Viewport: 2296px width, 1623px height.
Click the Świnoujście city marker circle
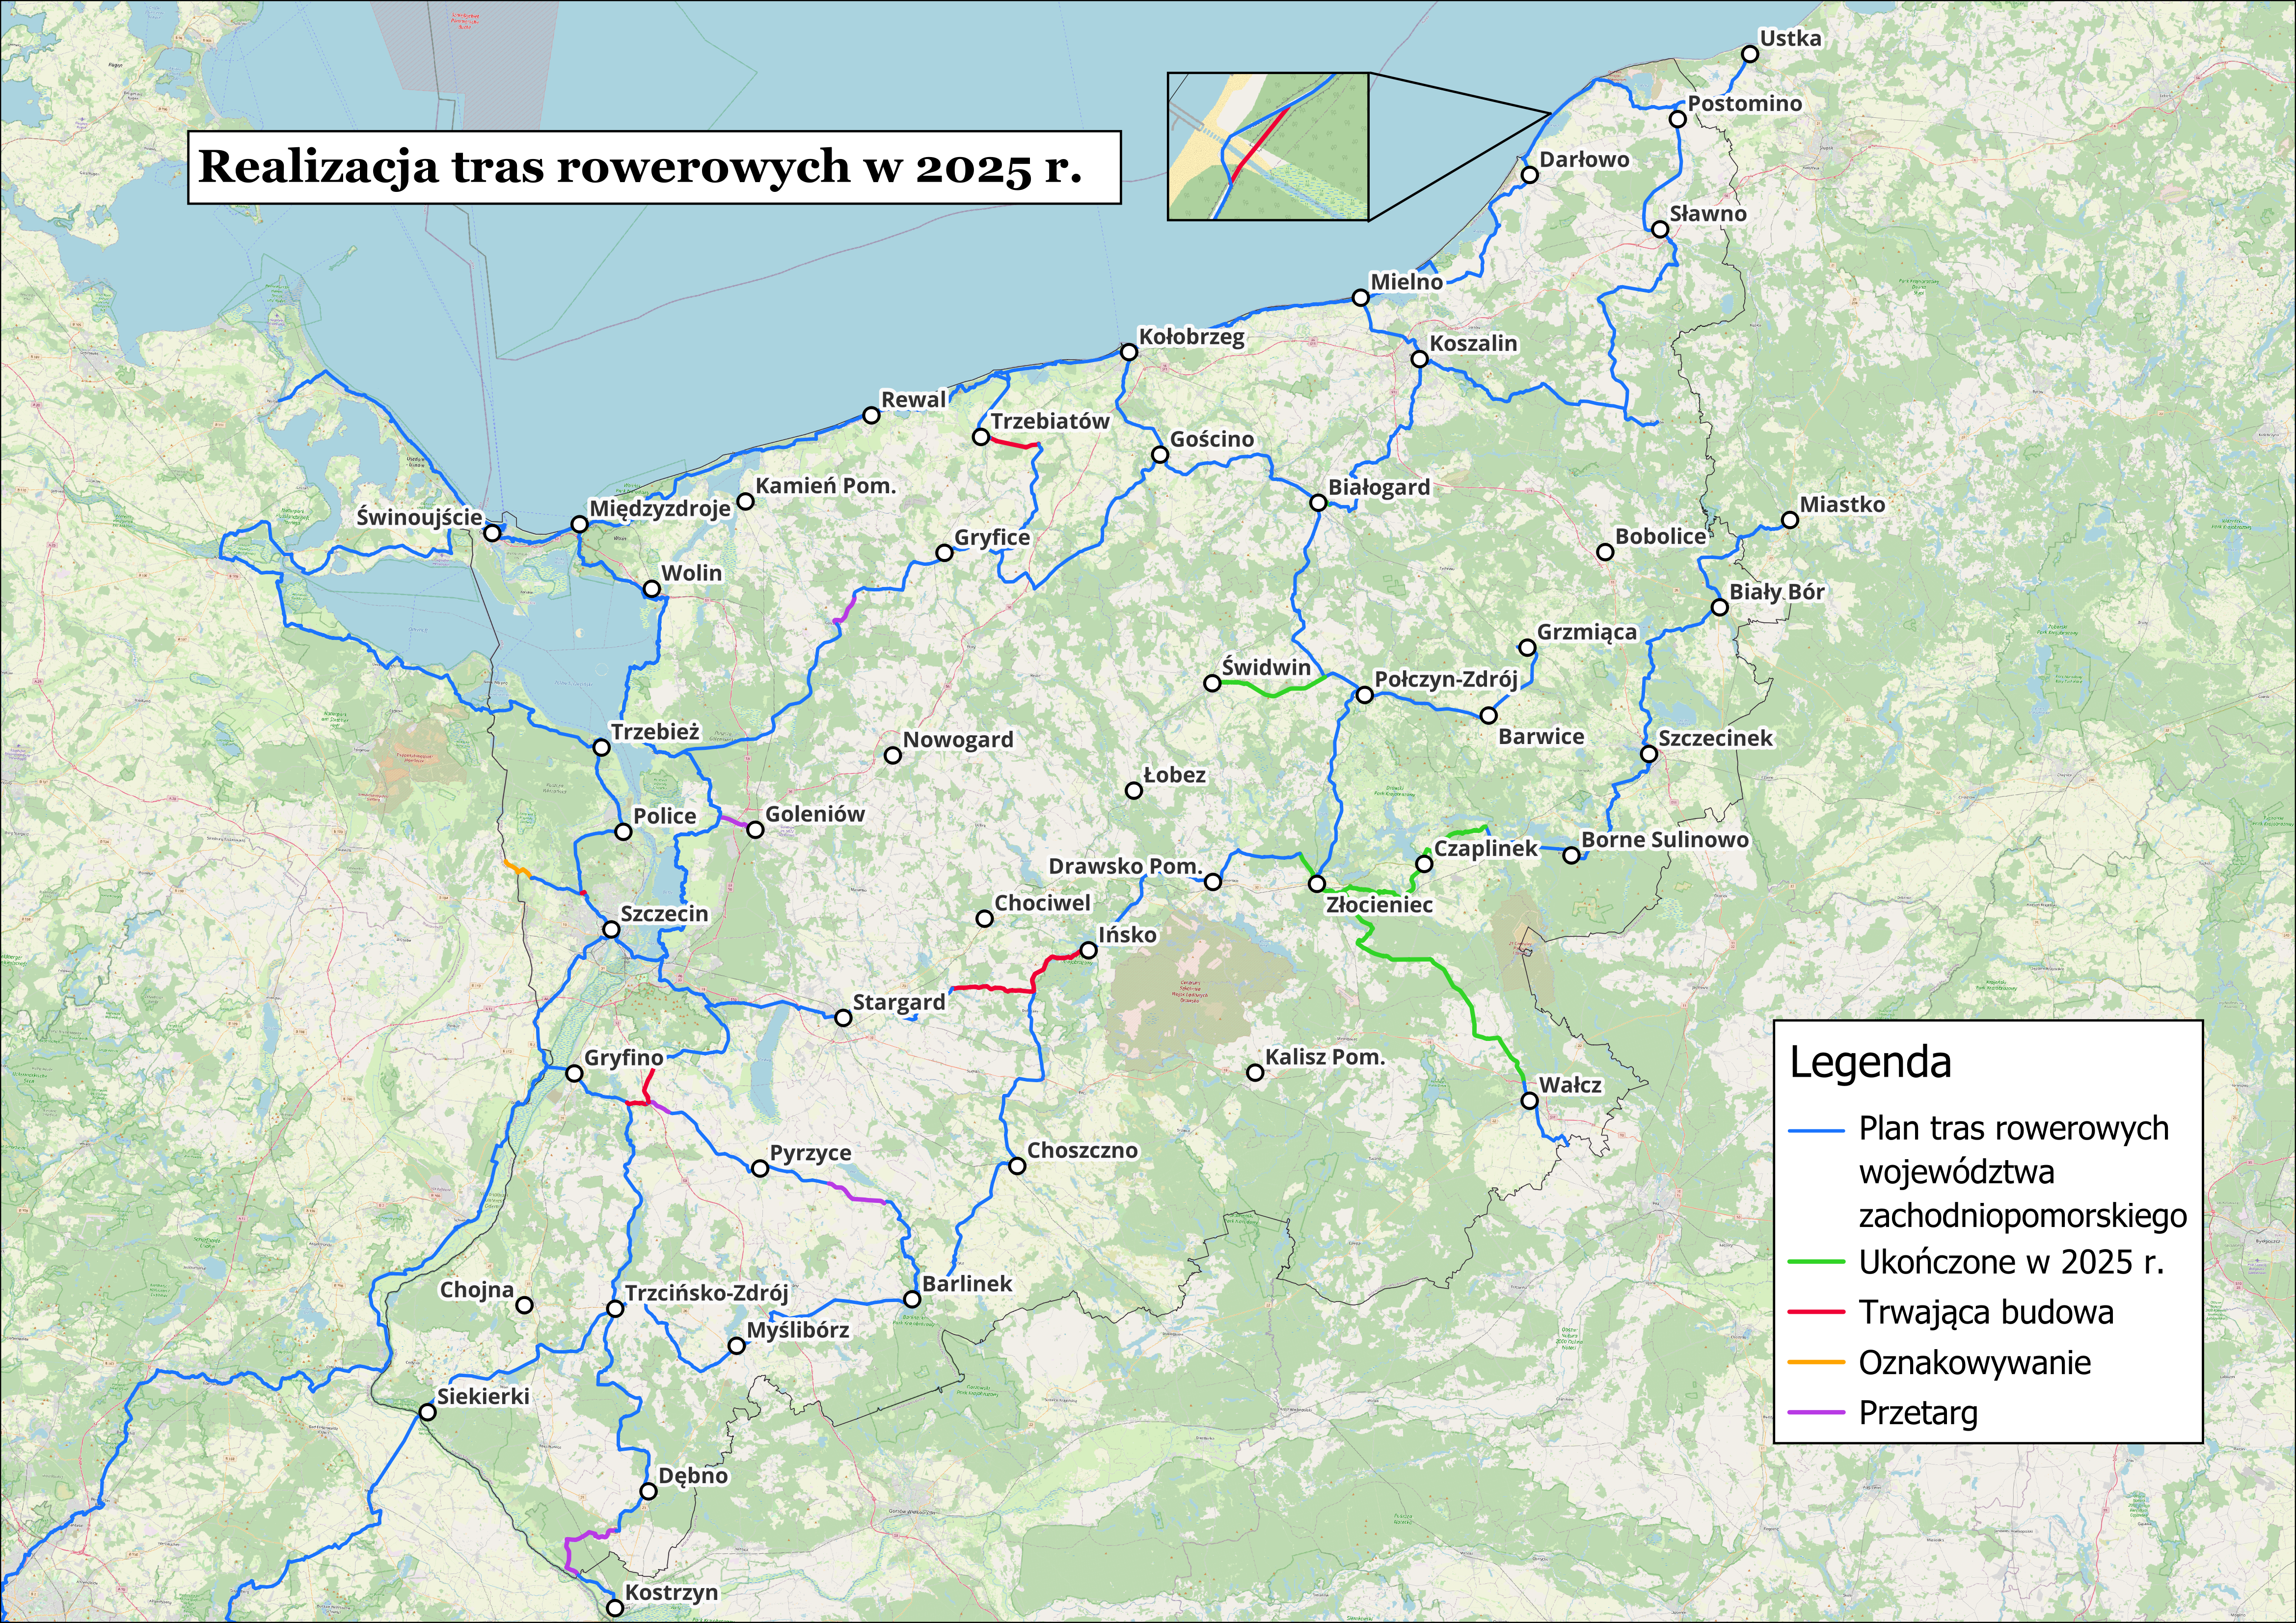click(x=492, y=533)
